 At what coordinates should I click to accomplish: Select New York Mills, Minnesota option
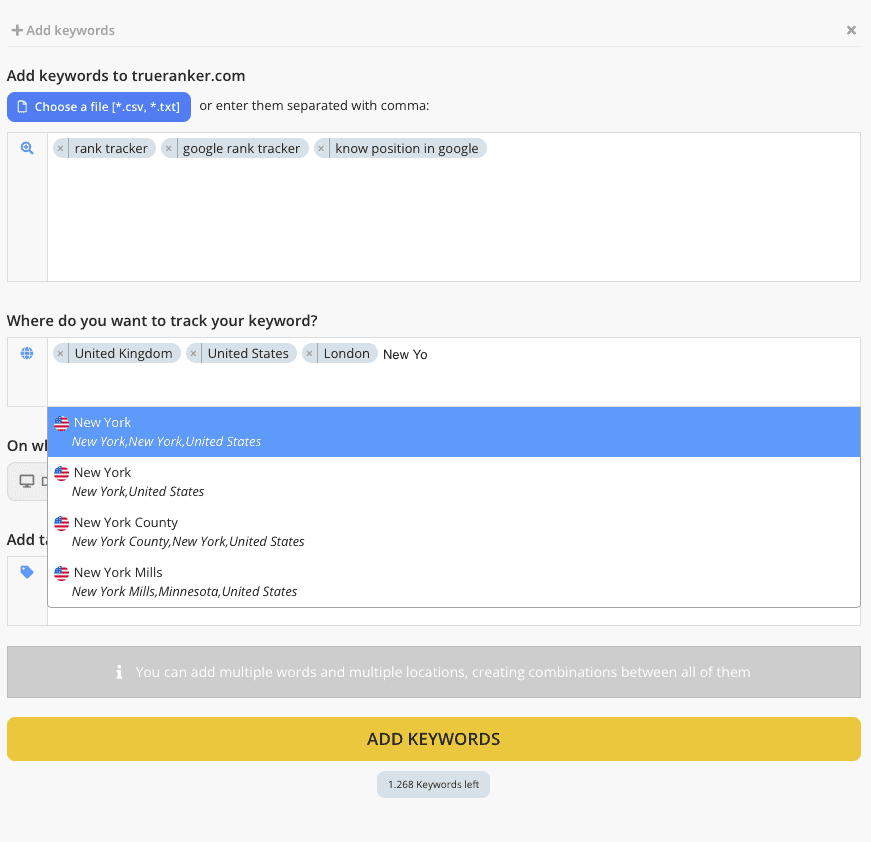(454, 582)
